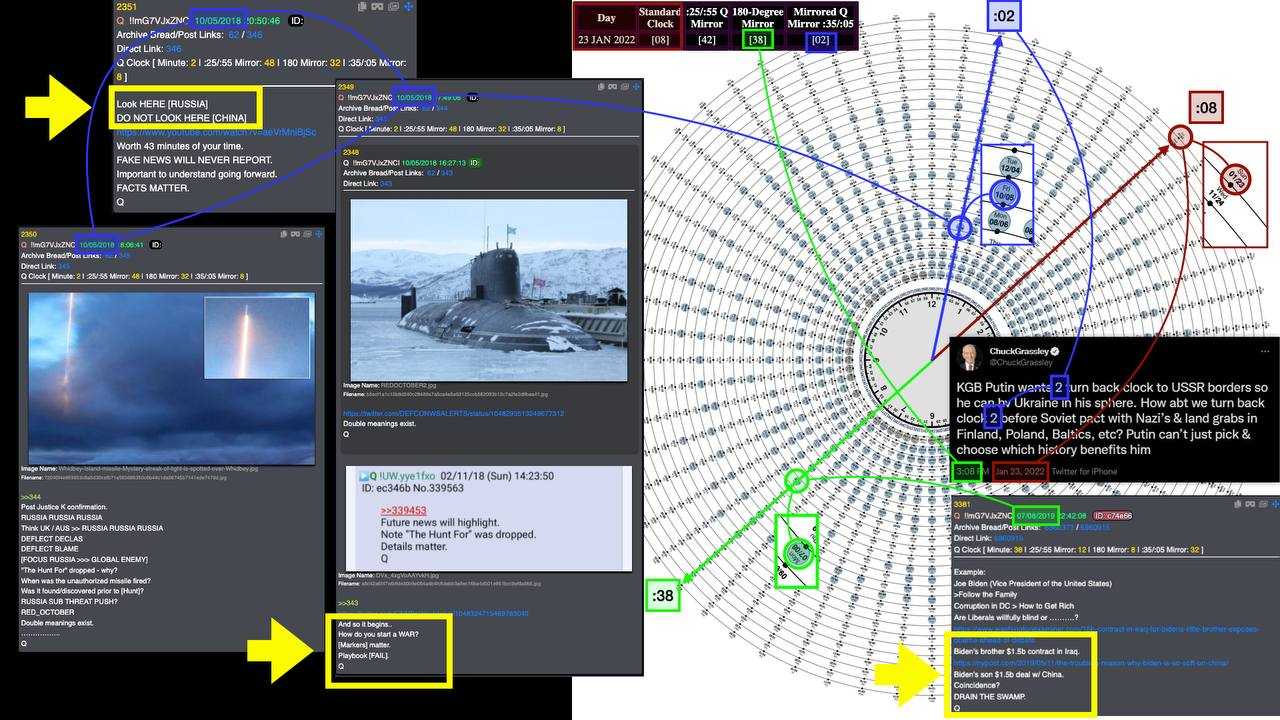Open the DEFCONWSALERTS Twitter link in post 2348
The image size is (1280, 720).
click(453, 413)
